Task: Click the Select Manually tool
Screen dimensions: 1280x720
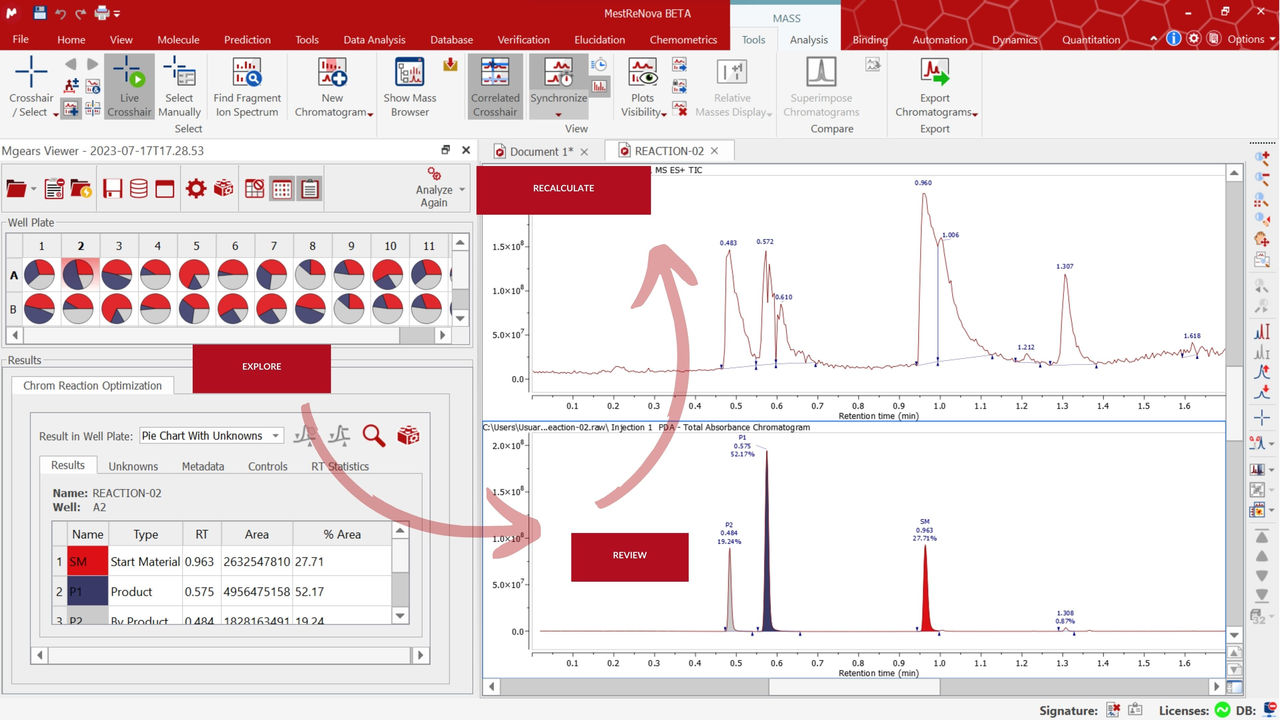Action: [179, 86]
